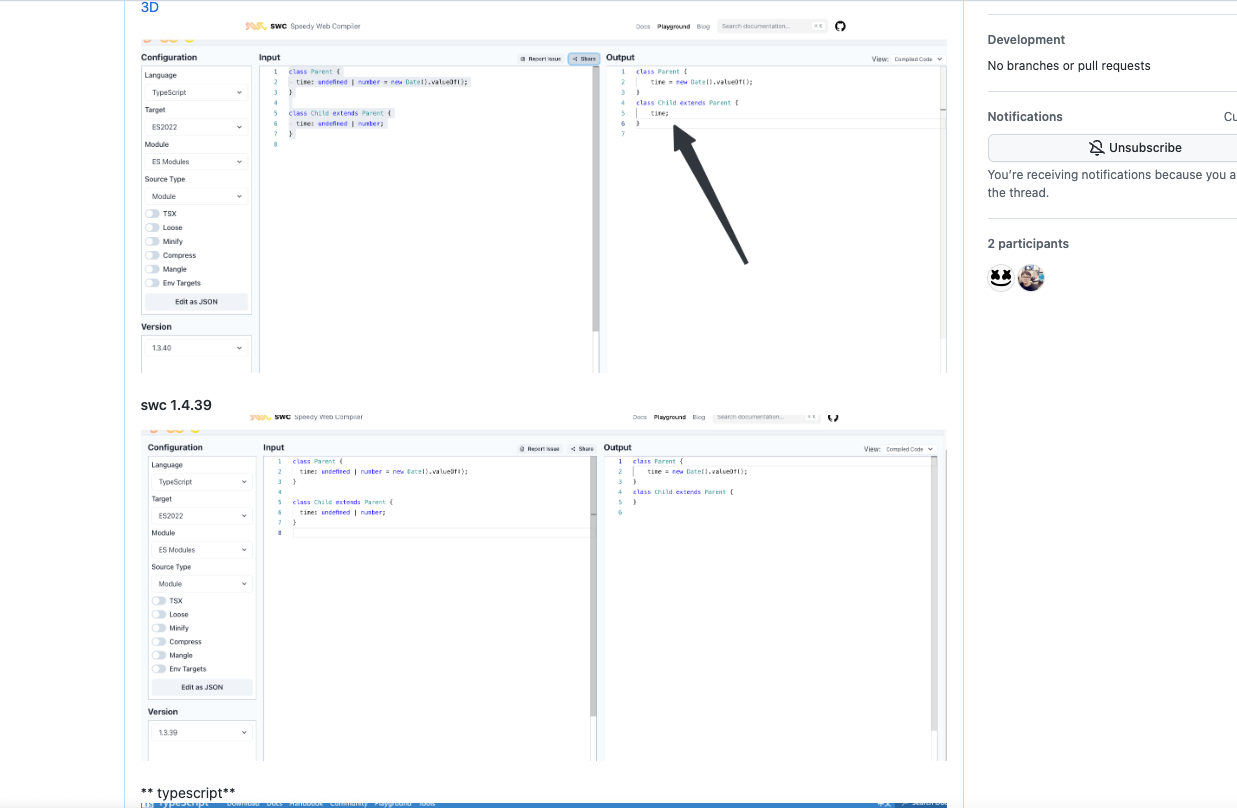The height and width of the screenshot is (808, 1237).
Task: Open the View Compiled Code dropdown
Action: coord(918,59)
